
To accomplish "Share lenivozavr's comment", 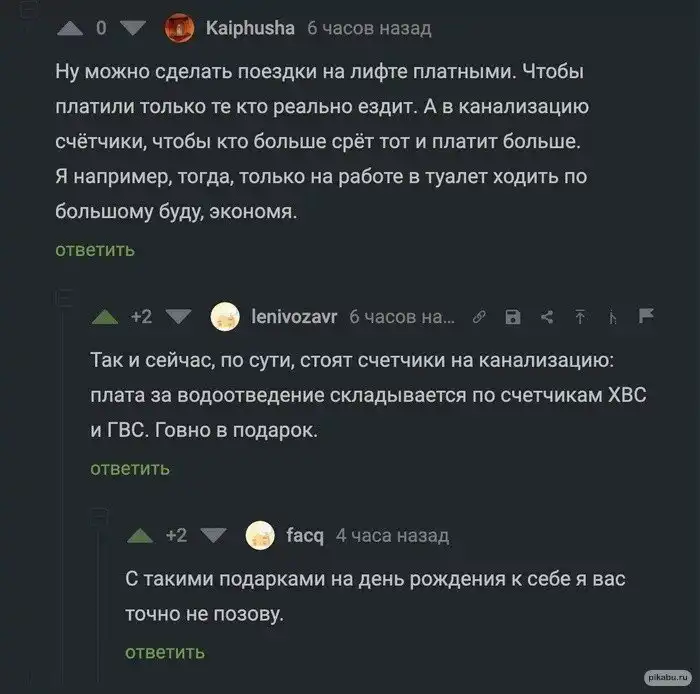I will tap(547, 317).
